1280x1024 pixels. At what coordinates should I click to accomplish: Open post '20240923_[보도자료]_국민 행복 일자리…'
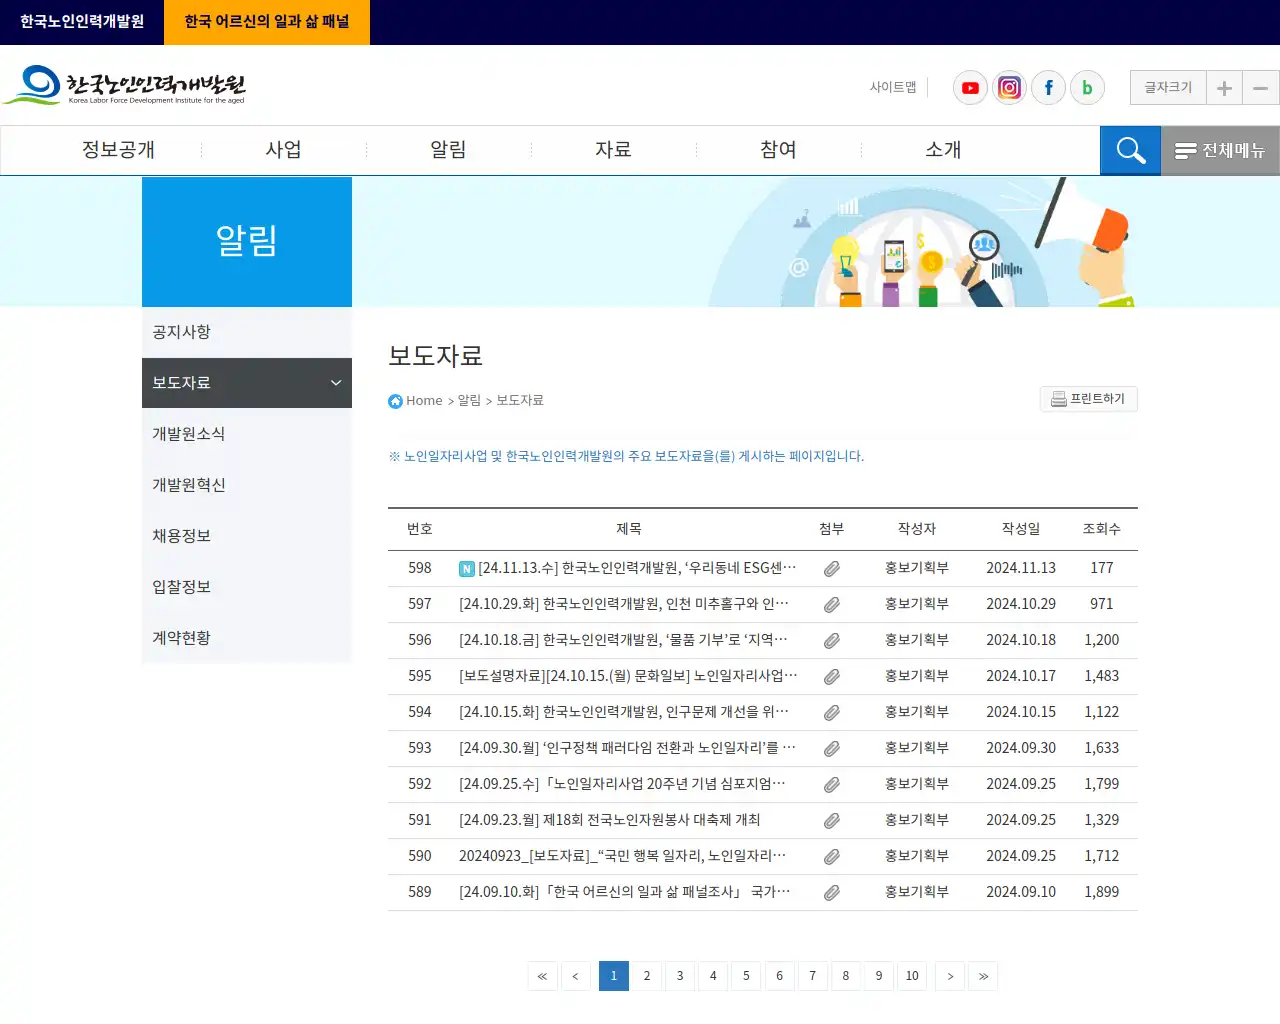click(622, 856)
